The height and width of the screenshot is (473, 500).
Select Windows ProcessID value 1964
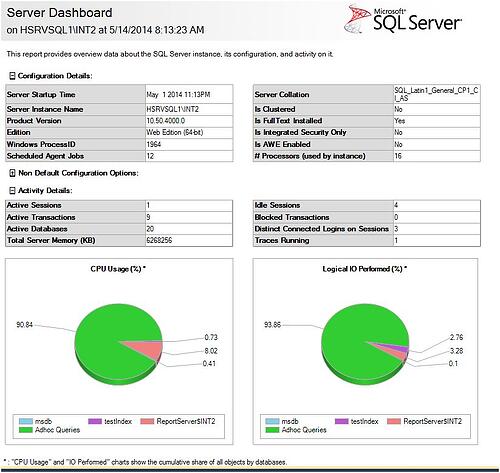154,144
